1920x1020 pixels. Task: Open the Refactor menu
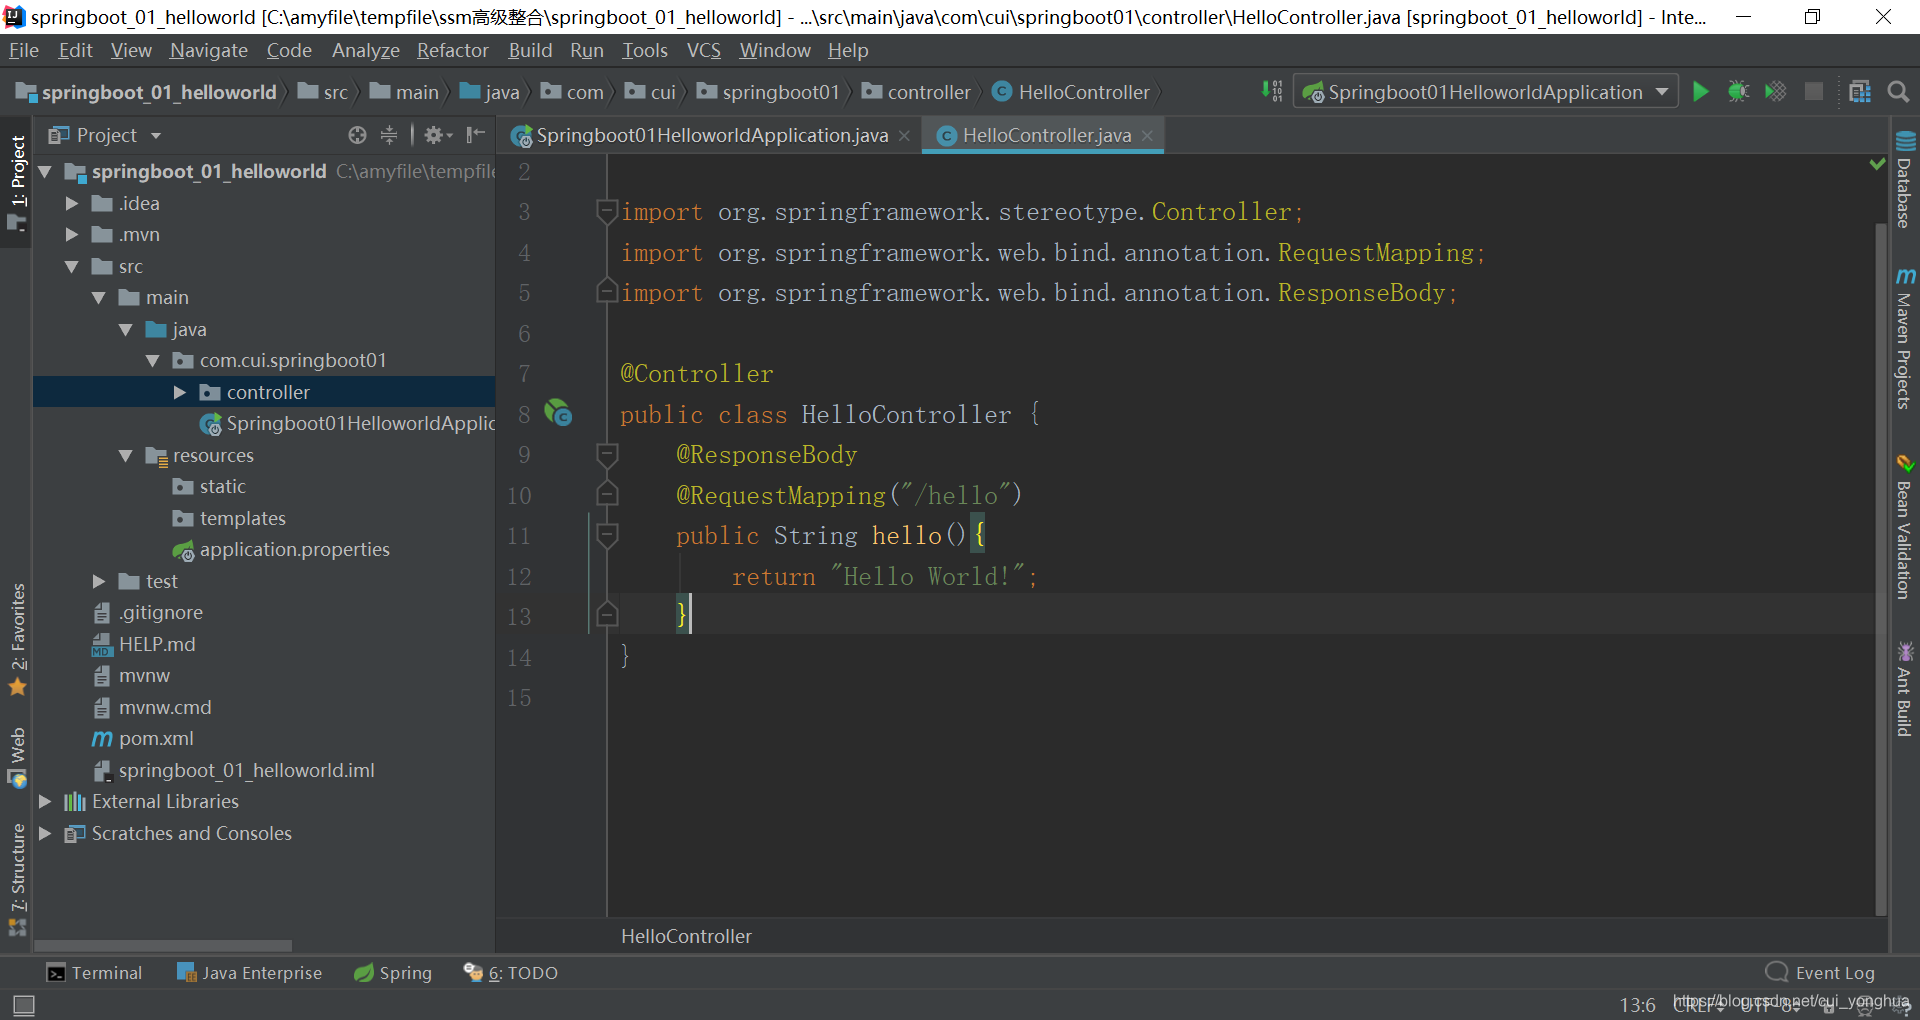click(453, 50)
